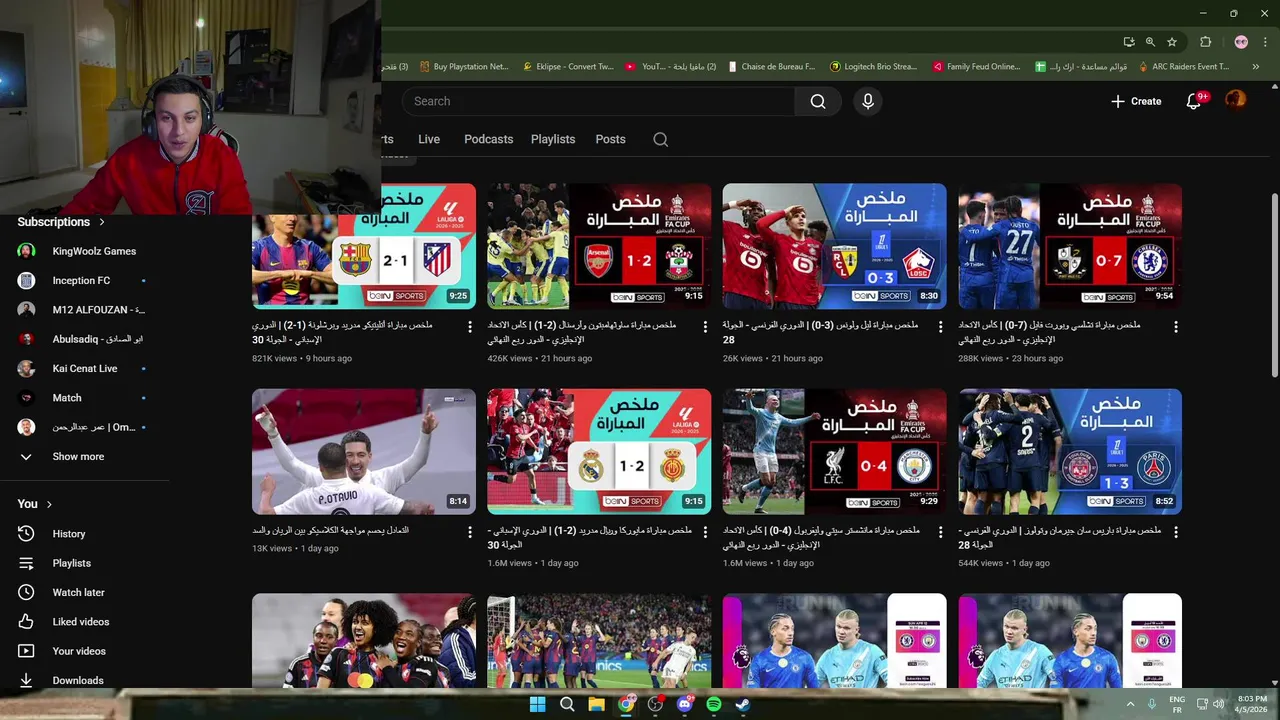Viewport: 1280px width, 720px height.
Task: Show hidden system tray icons
Action: (x=1131, y=704)
